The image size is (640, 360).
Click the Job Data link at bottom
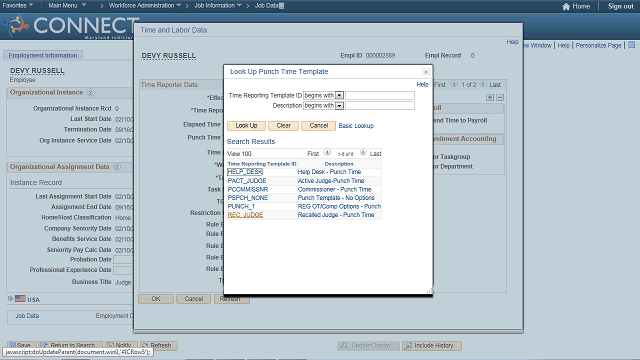click(x=27, y=316)
